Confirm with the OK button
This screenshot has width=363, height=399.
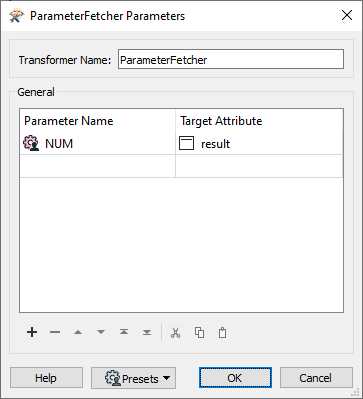tap(235, 378)
